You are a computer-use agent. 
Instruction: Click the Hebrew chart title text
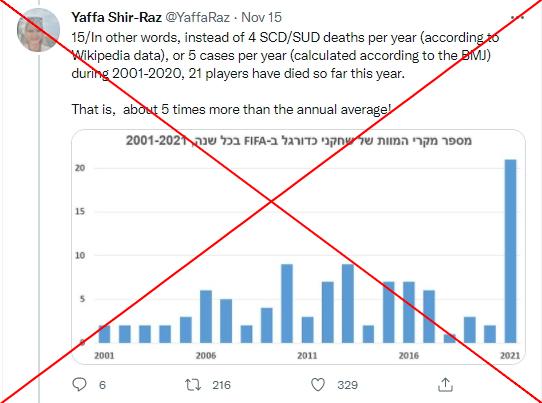coord(298,141)
